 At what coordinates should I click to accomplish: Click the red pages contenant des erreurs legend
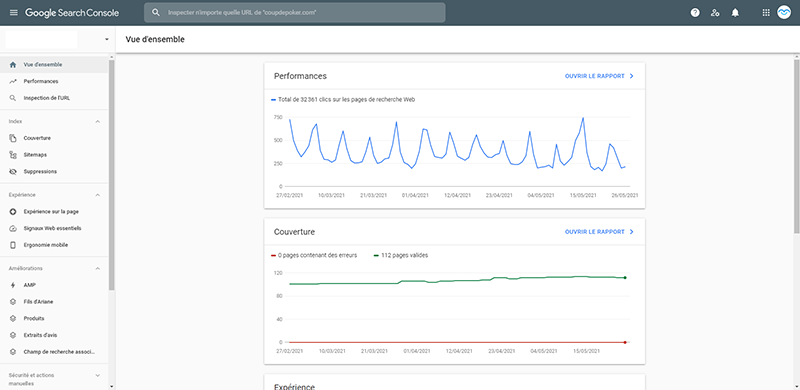315,255
